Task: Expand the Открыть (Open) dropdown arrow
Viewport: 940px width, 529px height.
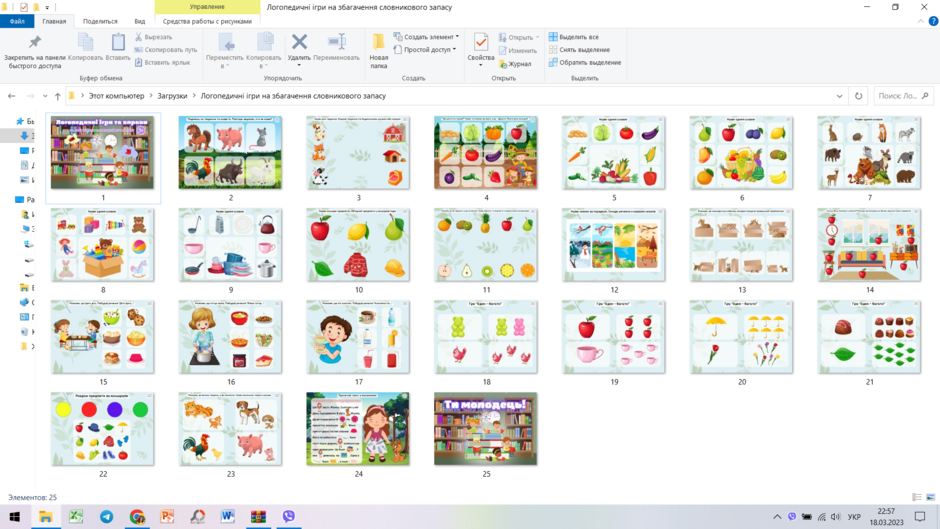Action: click(537, 37)
